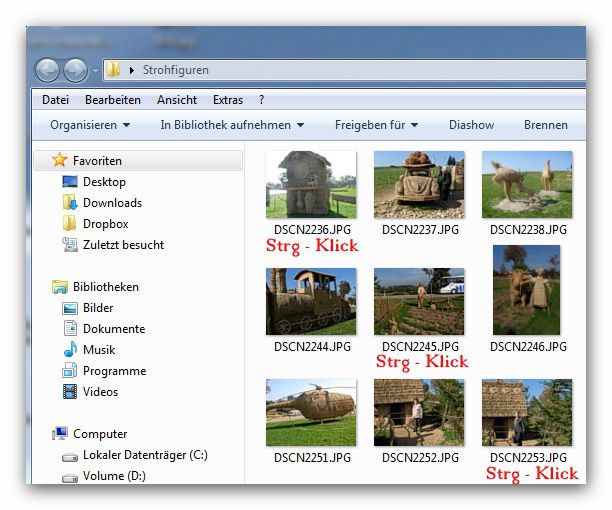This screenshot has height=510, width=612.
Task: Open the Datei menu
Action: (x=55, y=100)
